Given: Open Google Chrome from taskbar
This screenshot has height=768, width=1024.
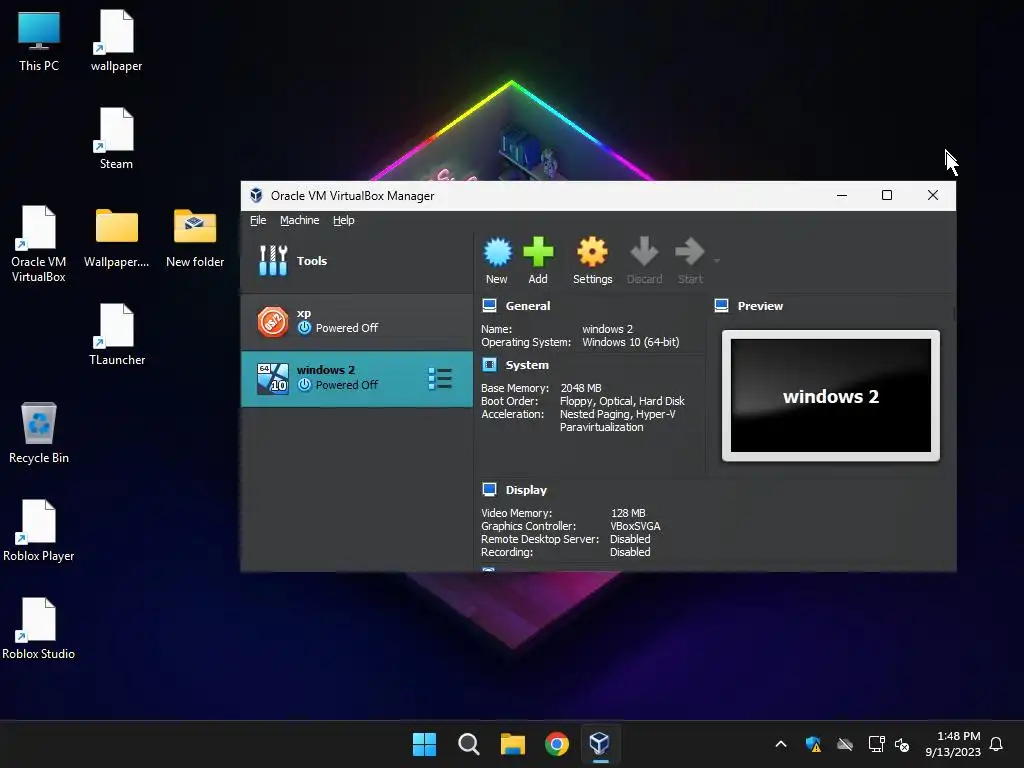Looking at the screenshot, I should 556,744.
